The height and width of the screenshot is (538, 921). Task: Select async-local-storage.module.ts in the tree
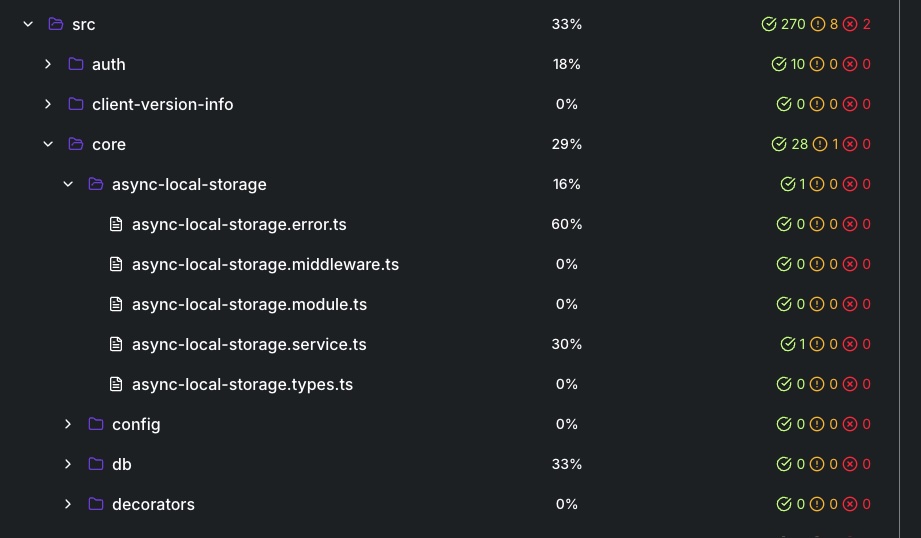(x=249, y=304)
